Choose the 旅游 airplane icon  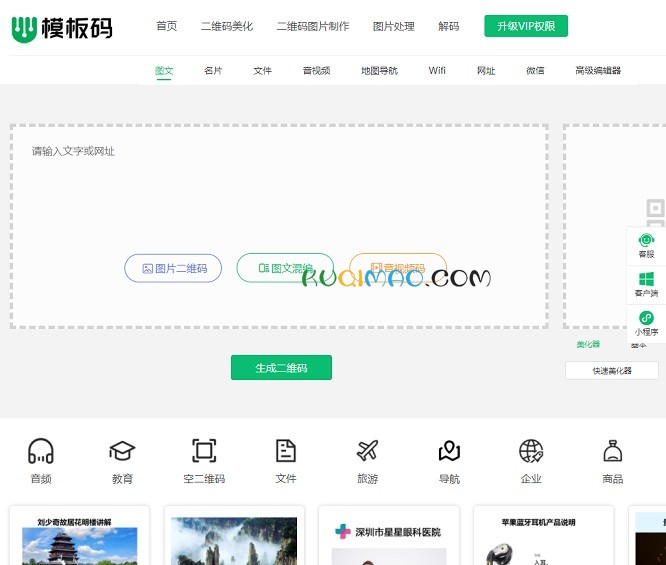pos(367,451)
